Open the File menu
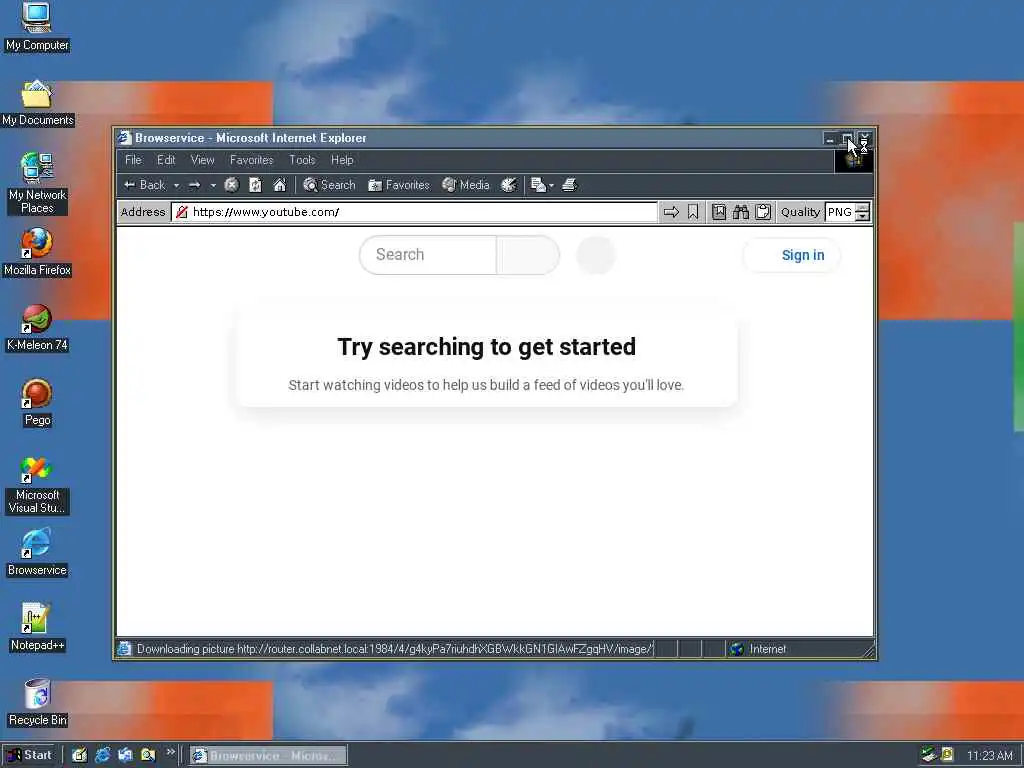Image resolution: width=1024 pixels, height=768 pixels. (133, 160)
